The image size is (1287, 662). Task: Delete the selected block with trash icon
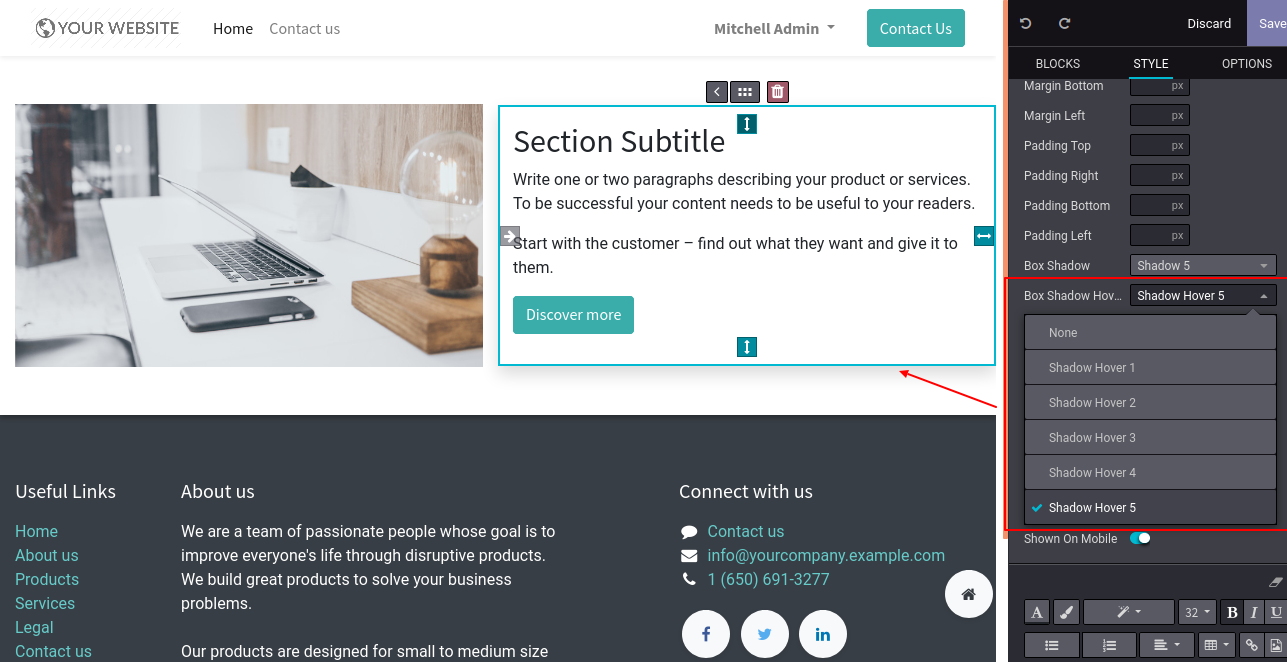pyautogui.click(x=778, y=92)
